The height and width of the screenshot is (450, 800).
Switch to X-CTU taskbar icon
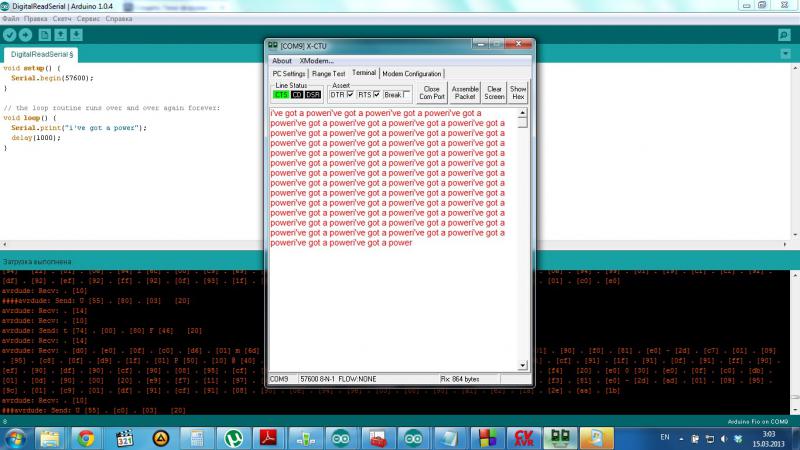(x=560, y=438)
